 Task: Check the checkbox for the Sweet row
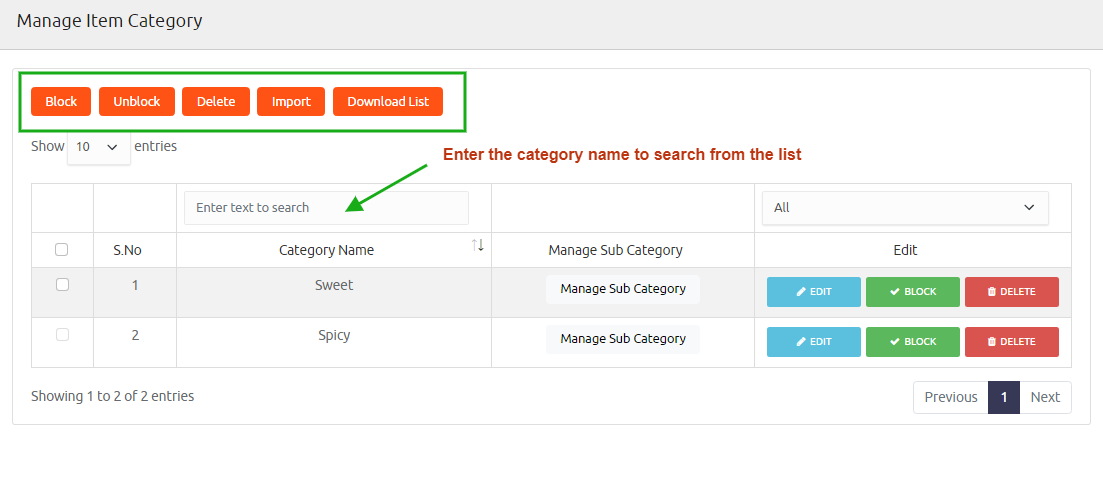[62, 285]
